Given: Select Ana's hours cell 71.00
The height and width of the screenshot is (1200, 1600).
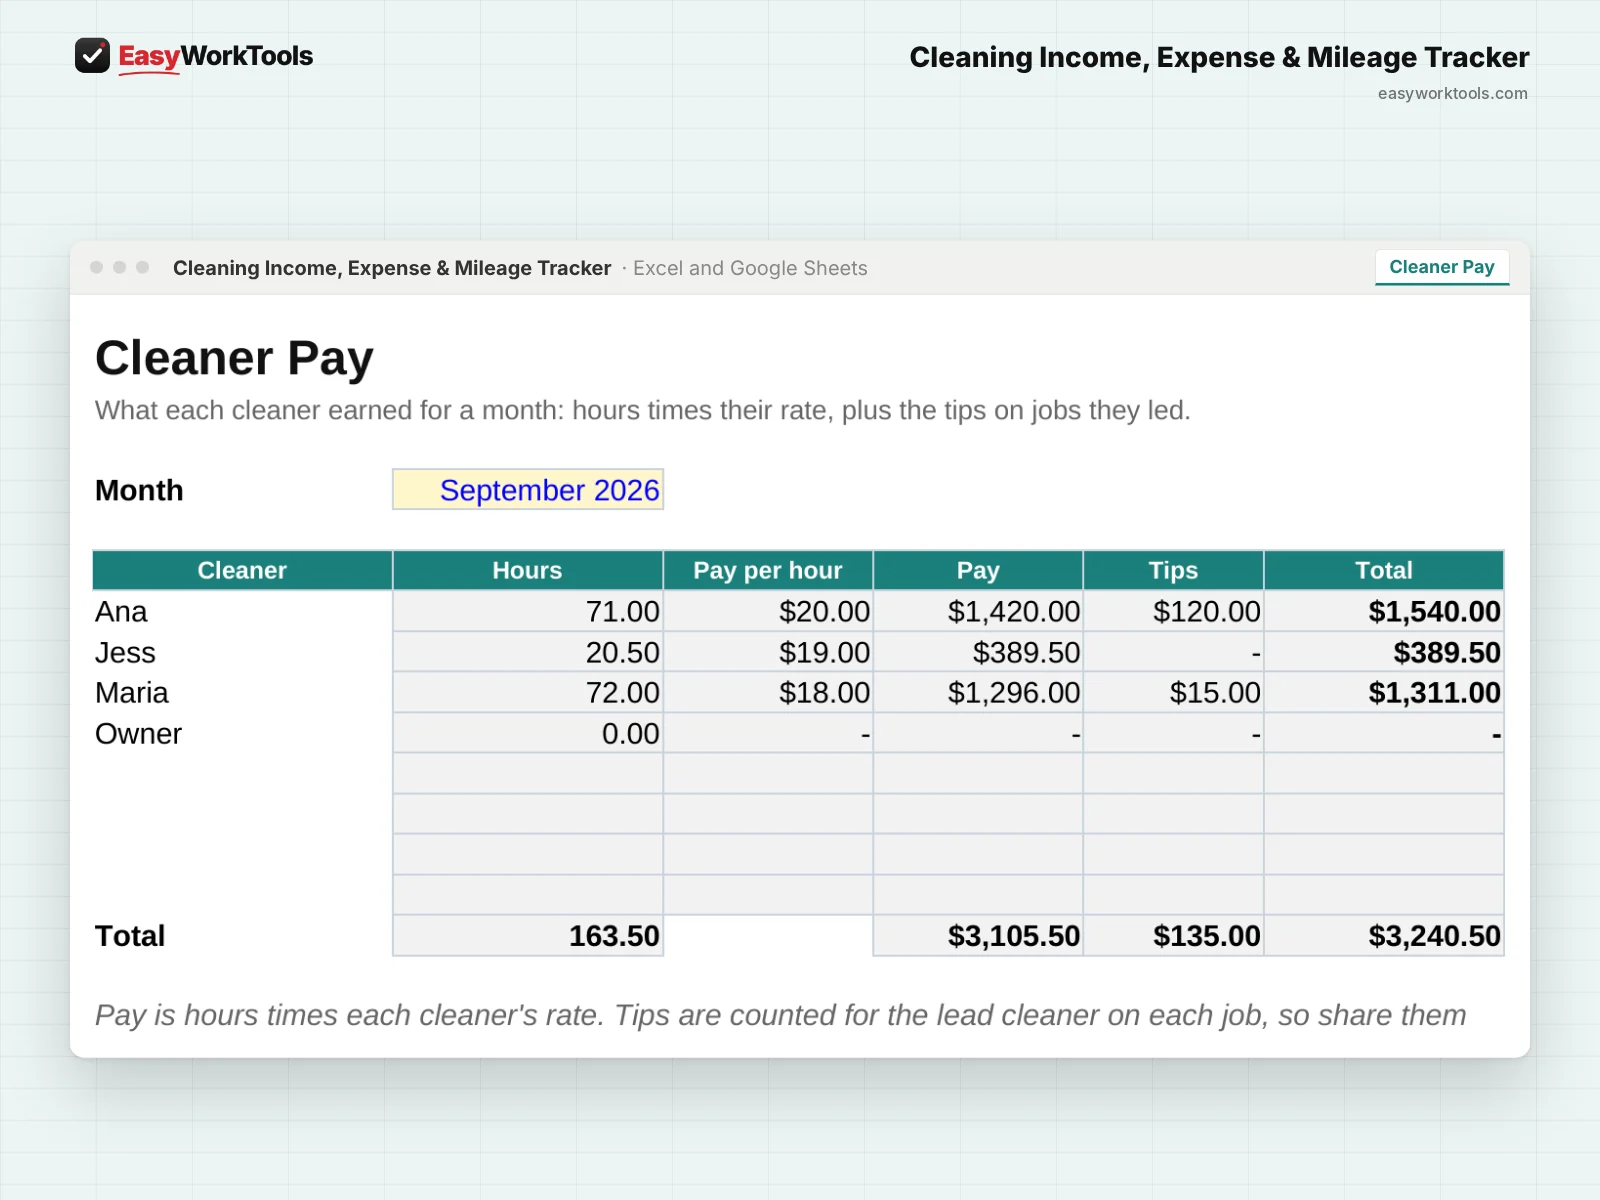Looking at the screenshot, I should click(528, 611).
